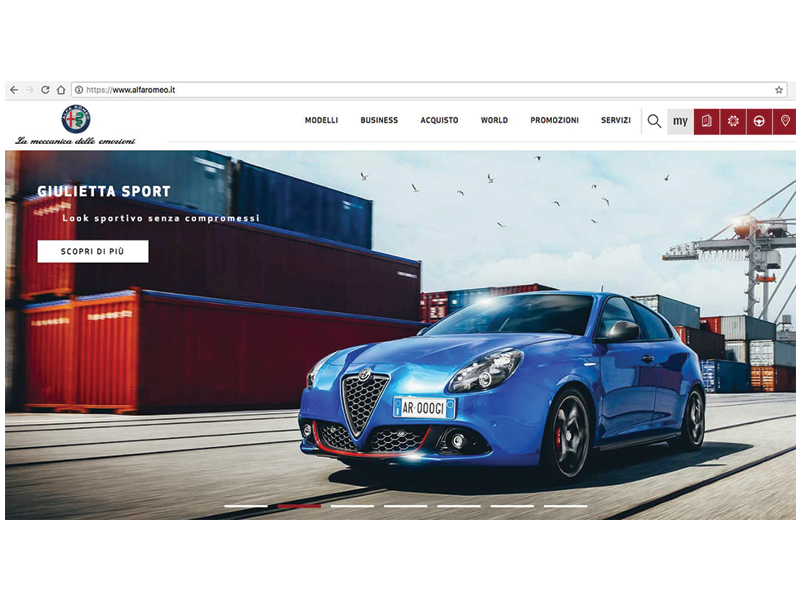
Task: Bookmark page with the star icon
Action: [779, 90]
